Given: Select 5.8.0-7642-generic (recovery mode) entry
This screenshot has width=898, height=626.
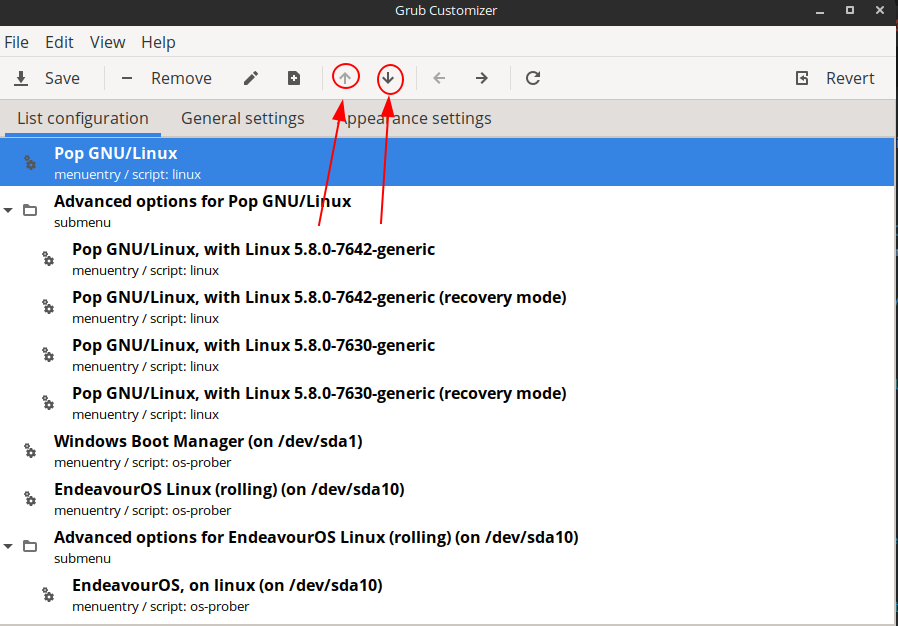Looking at the screenshot, I should tap(447, 306).
